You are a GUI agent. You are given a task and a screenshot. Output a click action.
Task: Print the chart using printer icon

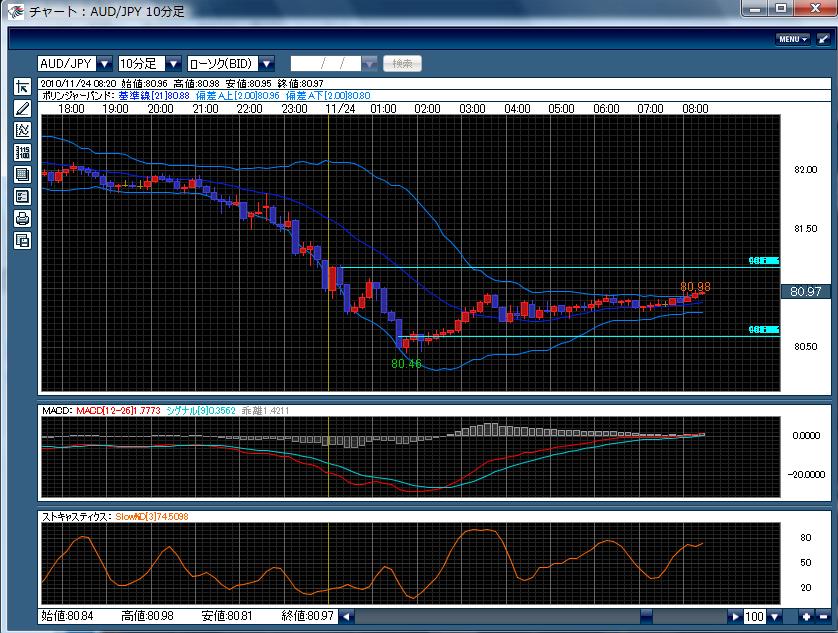click(22, 218)
